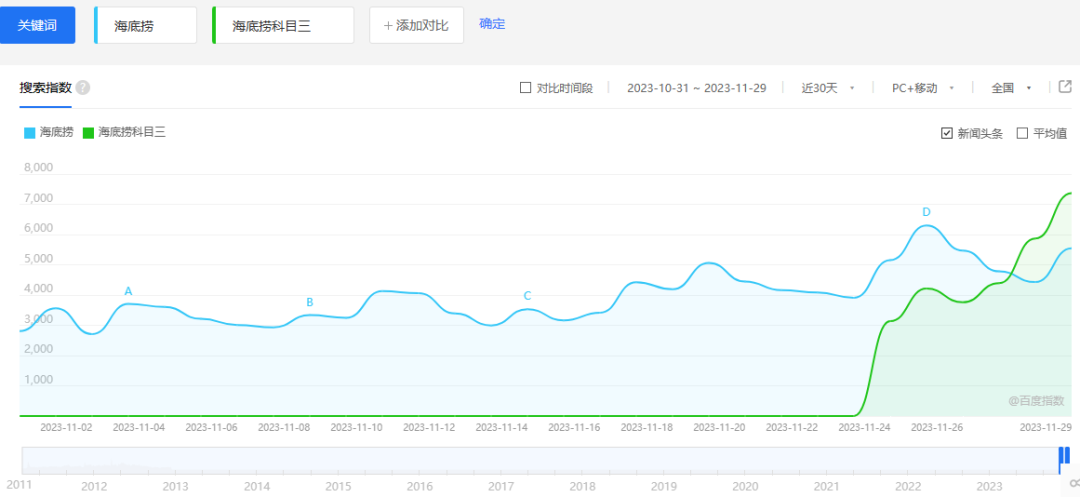
Task: Click news marker B on the chart
Action: (310, 302)
